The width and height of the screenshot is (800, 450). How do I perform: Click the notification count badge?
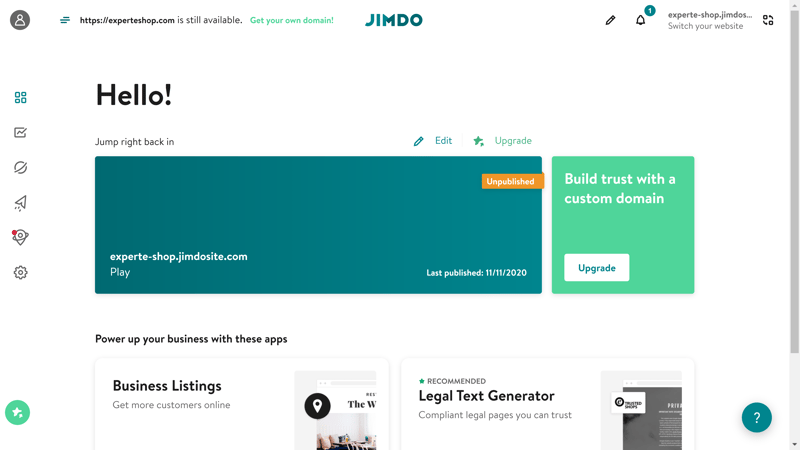649,10
